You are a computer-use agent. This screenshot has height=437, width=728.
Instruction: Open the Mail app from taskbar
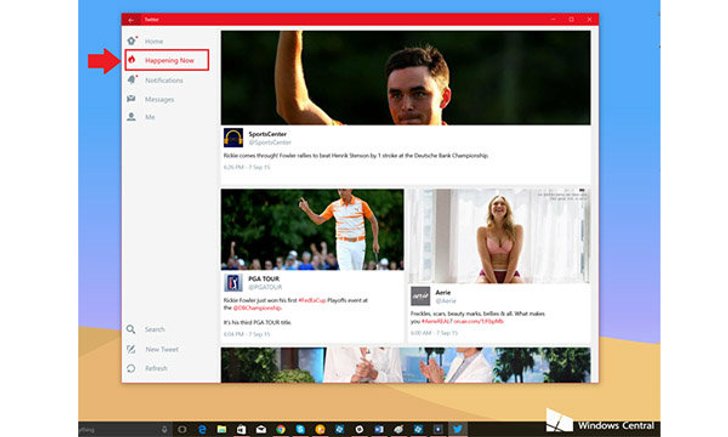261,430
